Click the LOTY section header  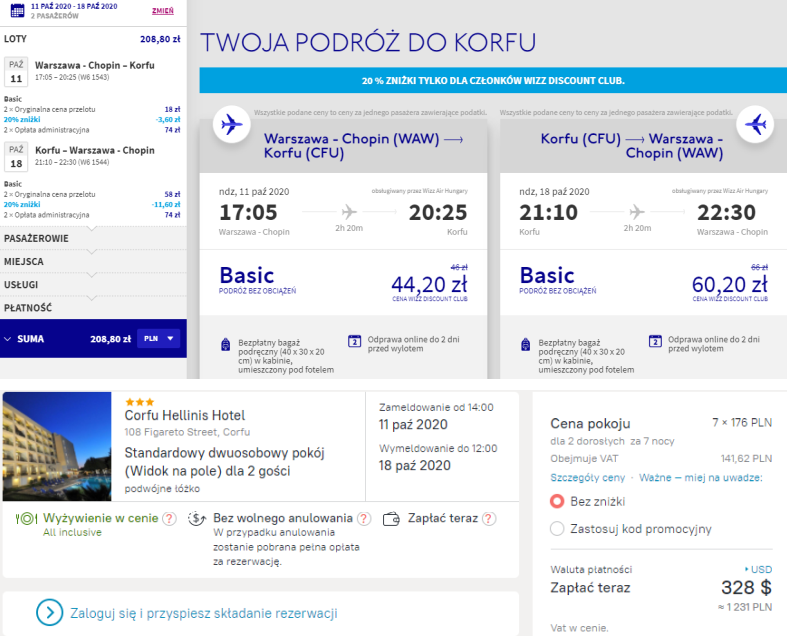[16, 39]
